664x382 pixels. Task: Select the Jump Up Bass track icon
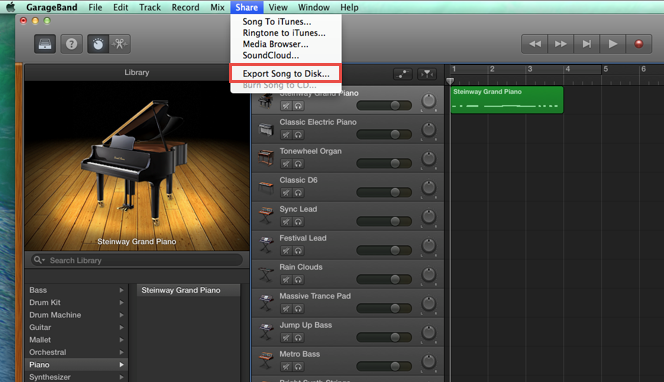(266, 332)
